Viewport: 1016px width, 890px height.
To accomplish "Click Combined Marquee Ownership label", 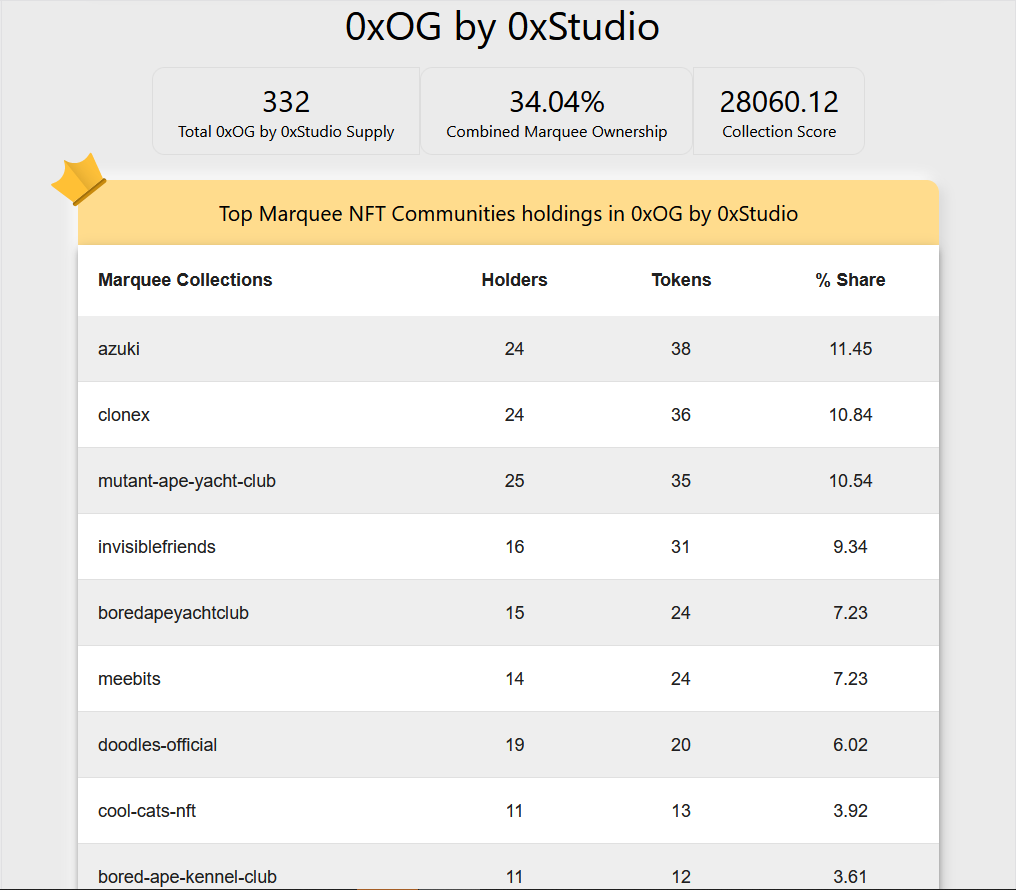I will (x=557, y=132).
